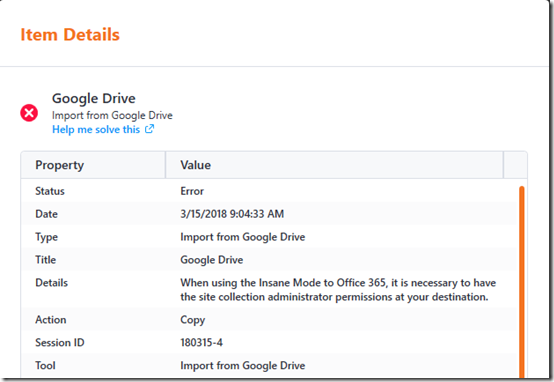Open the Help me solve this link
The width and height of the screenshot is (554, 382).
[96, 130]
